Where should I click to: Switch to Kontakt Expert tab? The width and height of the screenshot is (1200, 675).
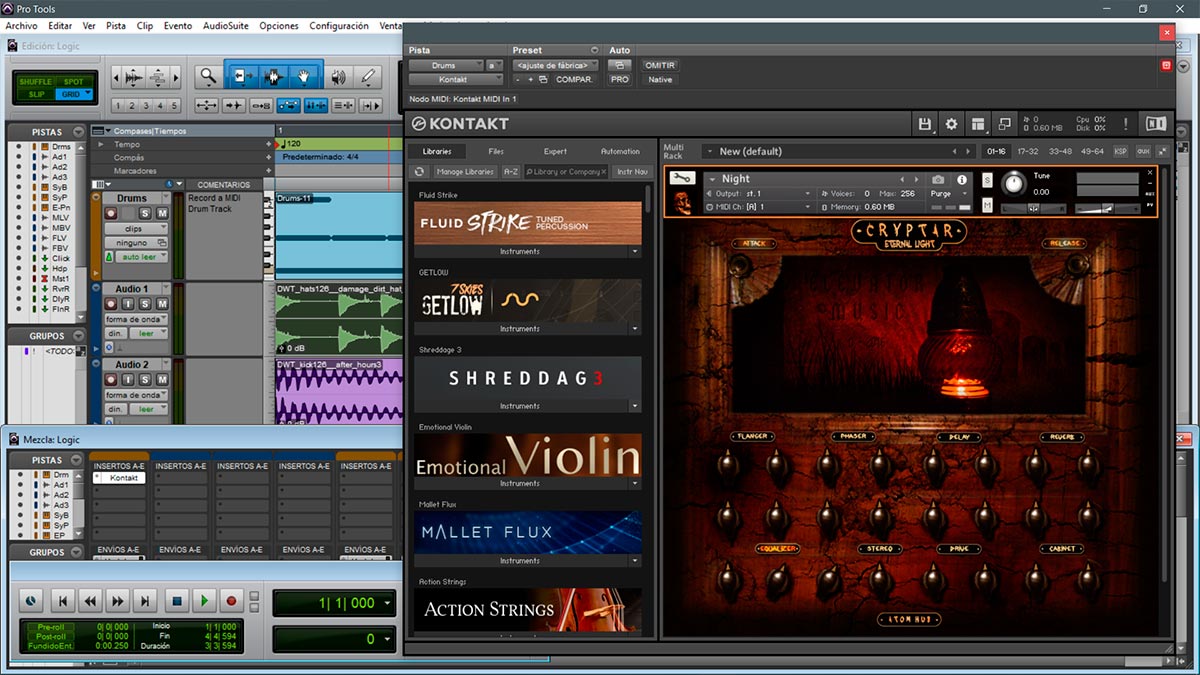(555, 151)
